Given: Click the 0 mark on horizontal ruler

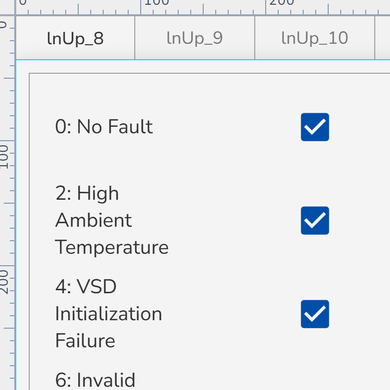Looking at the screenshot, I should (23, 3).
